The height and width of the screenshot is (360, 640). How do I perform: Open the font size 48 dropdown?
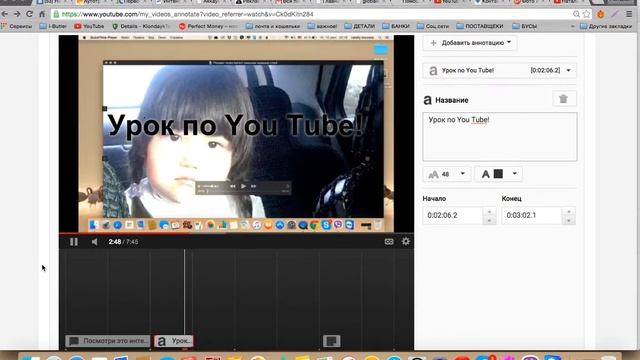coord(447,174)
